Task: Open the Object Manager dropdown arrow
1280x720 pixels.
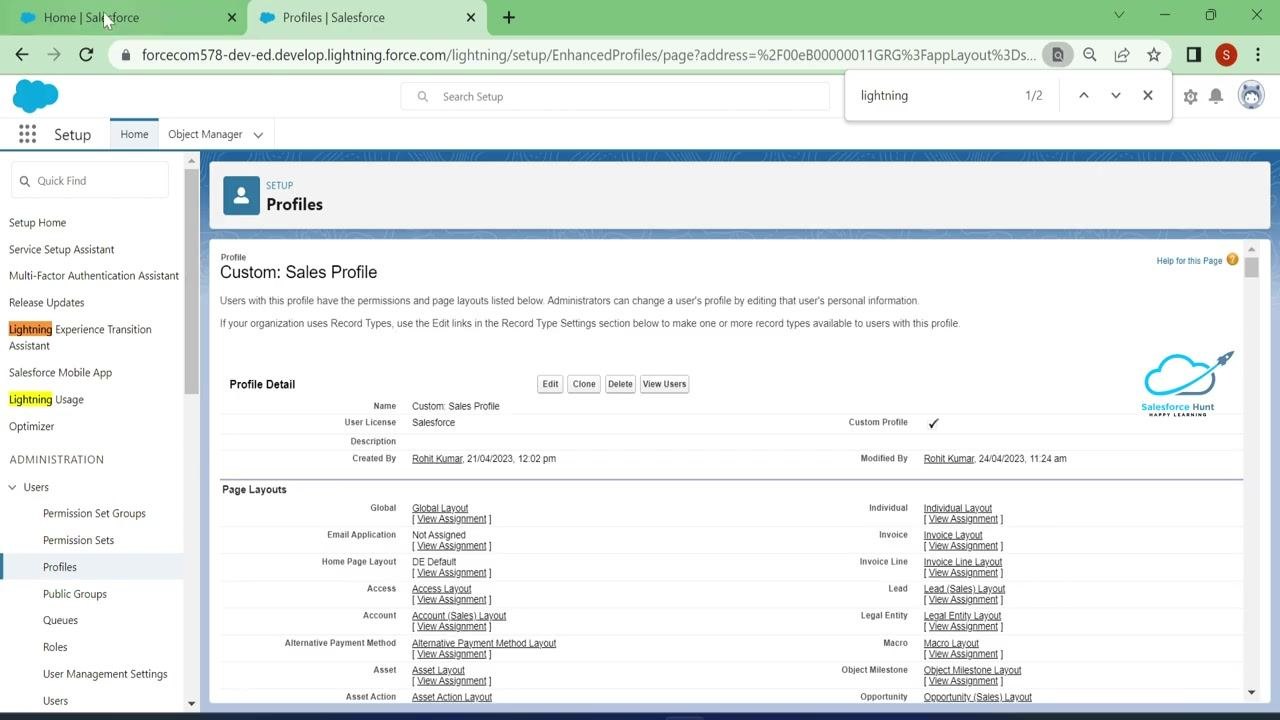Action: (x=258, y=135)
